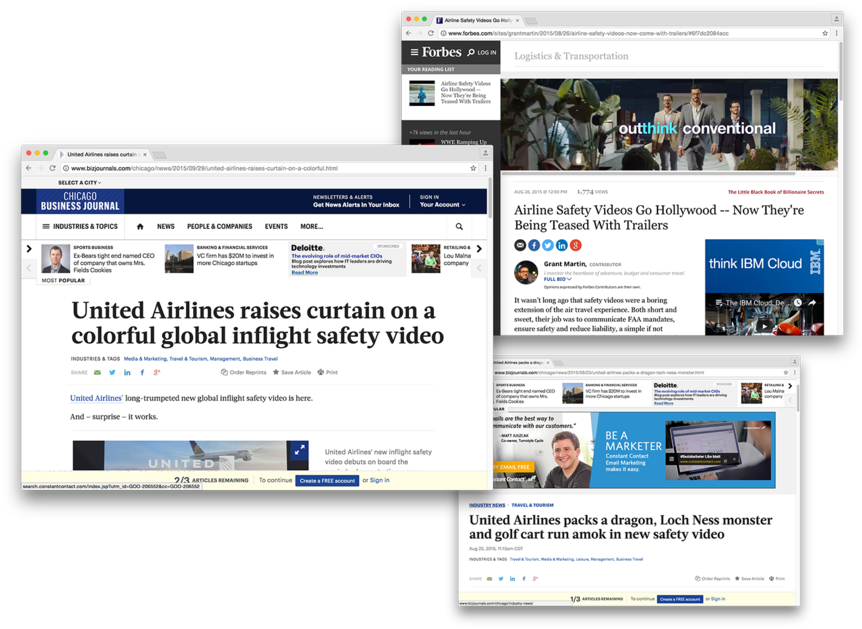Screen dimensions: 862x629
Task: Click Forbes Log In link
Action: coord(487,53)
